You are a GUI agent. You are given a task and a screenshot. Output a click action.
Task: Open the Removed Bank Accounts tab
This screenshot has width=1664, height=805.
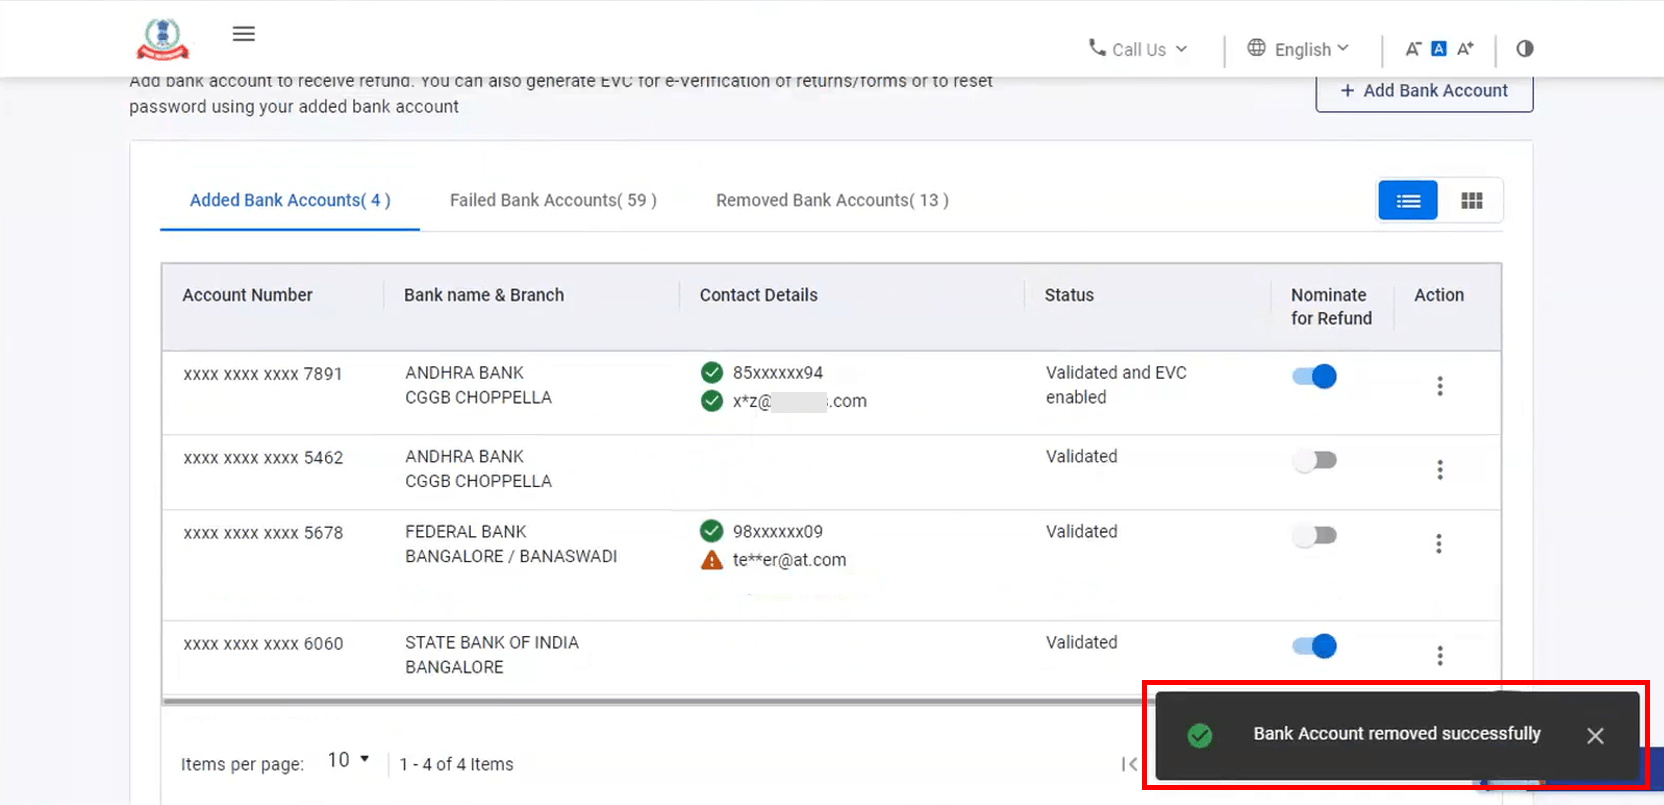[x=832, y=200]
